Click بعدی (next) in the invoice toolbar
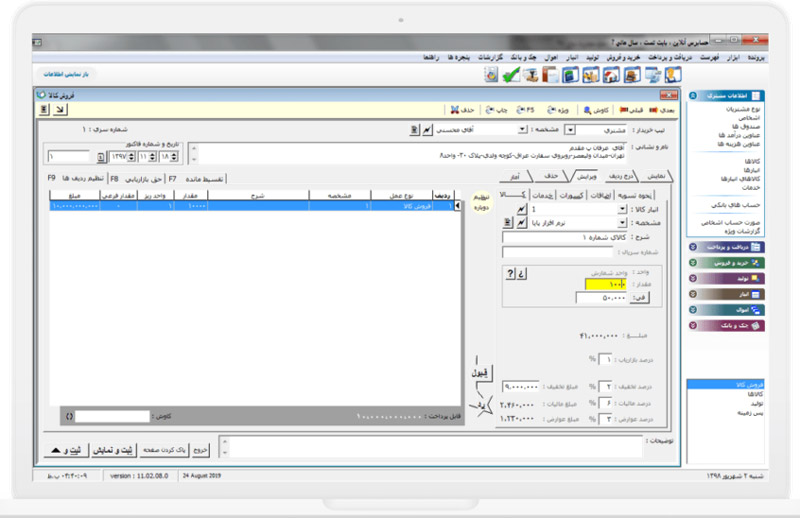 662,110
